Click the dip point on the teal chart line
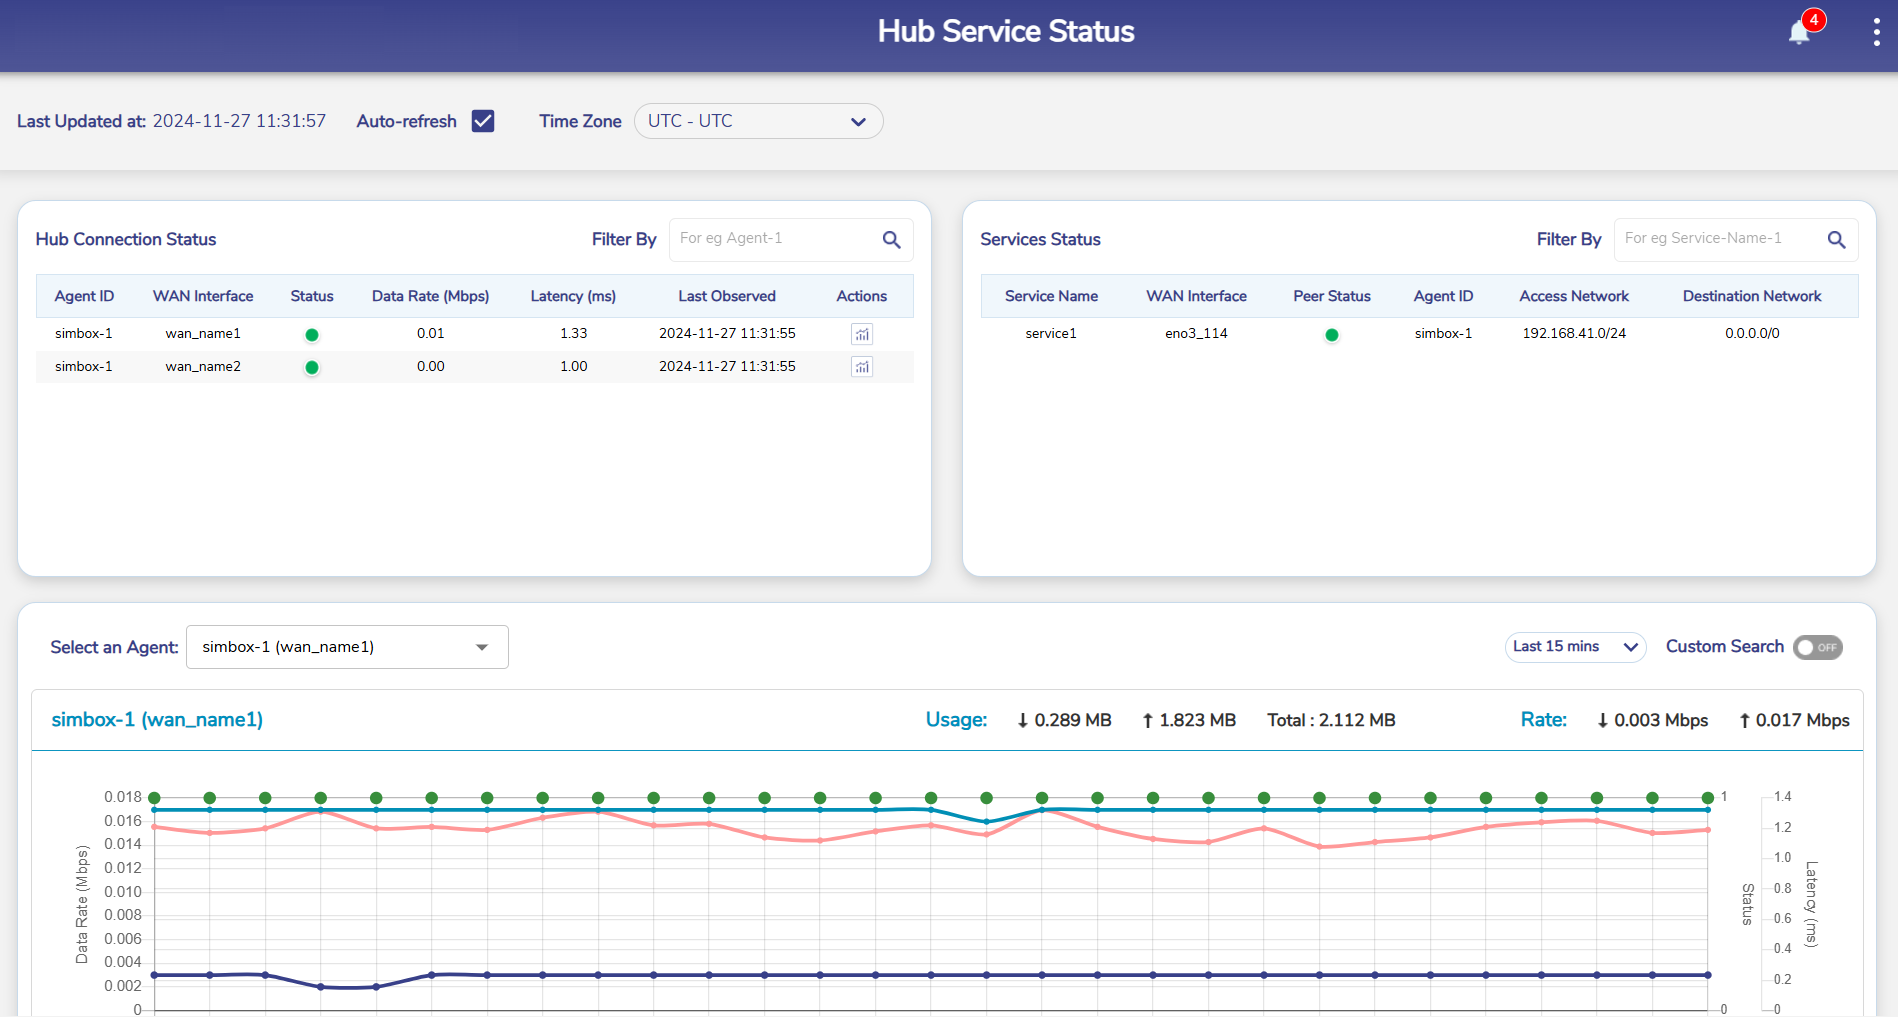1898x1017 pixels. [x=987, y=821]
